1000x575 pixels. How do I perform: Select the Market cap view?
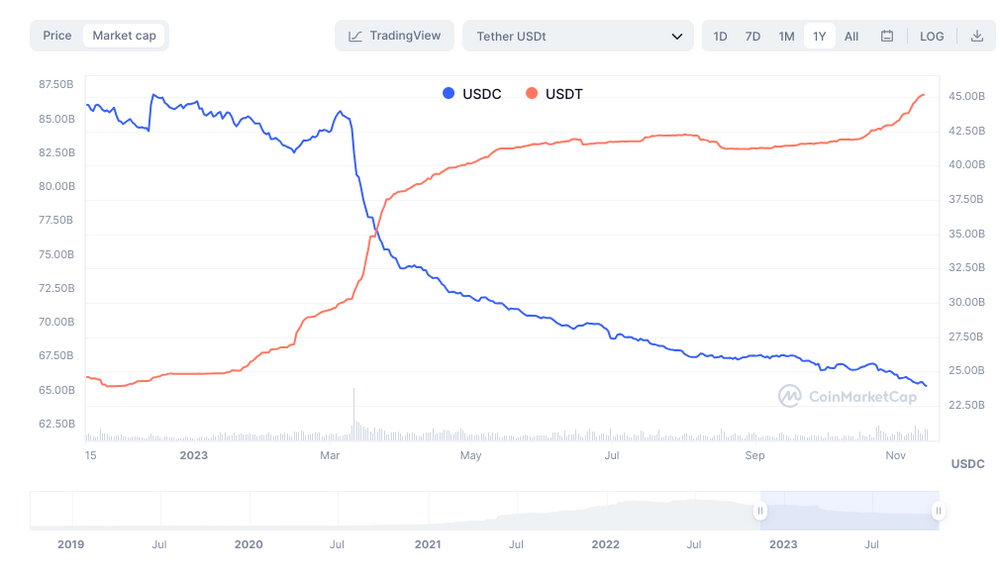point(124,36)
